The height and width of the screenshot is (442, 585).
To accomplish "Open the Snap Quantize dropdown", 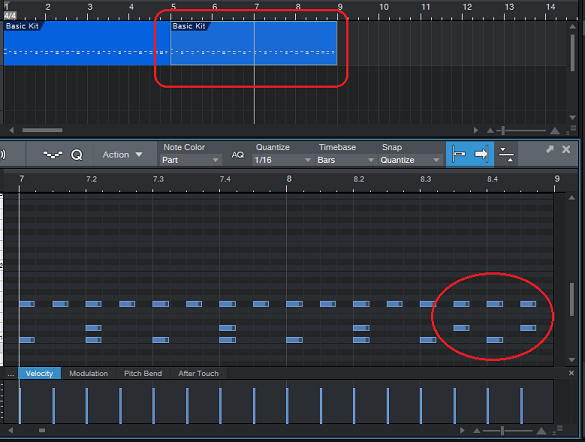I will pyautogui.click(x=410, y=160).
